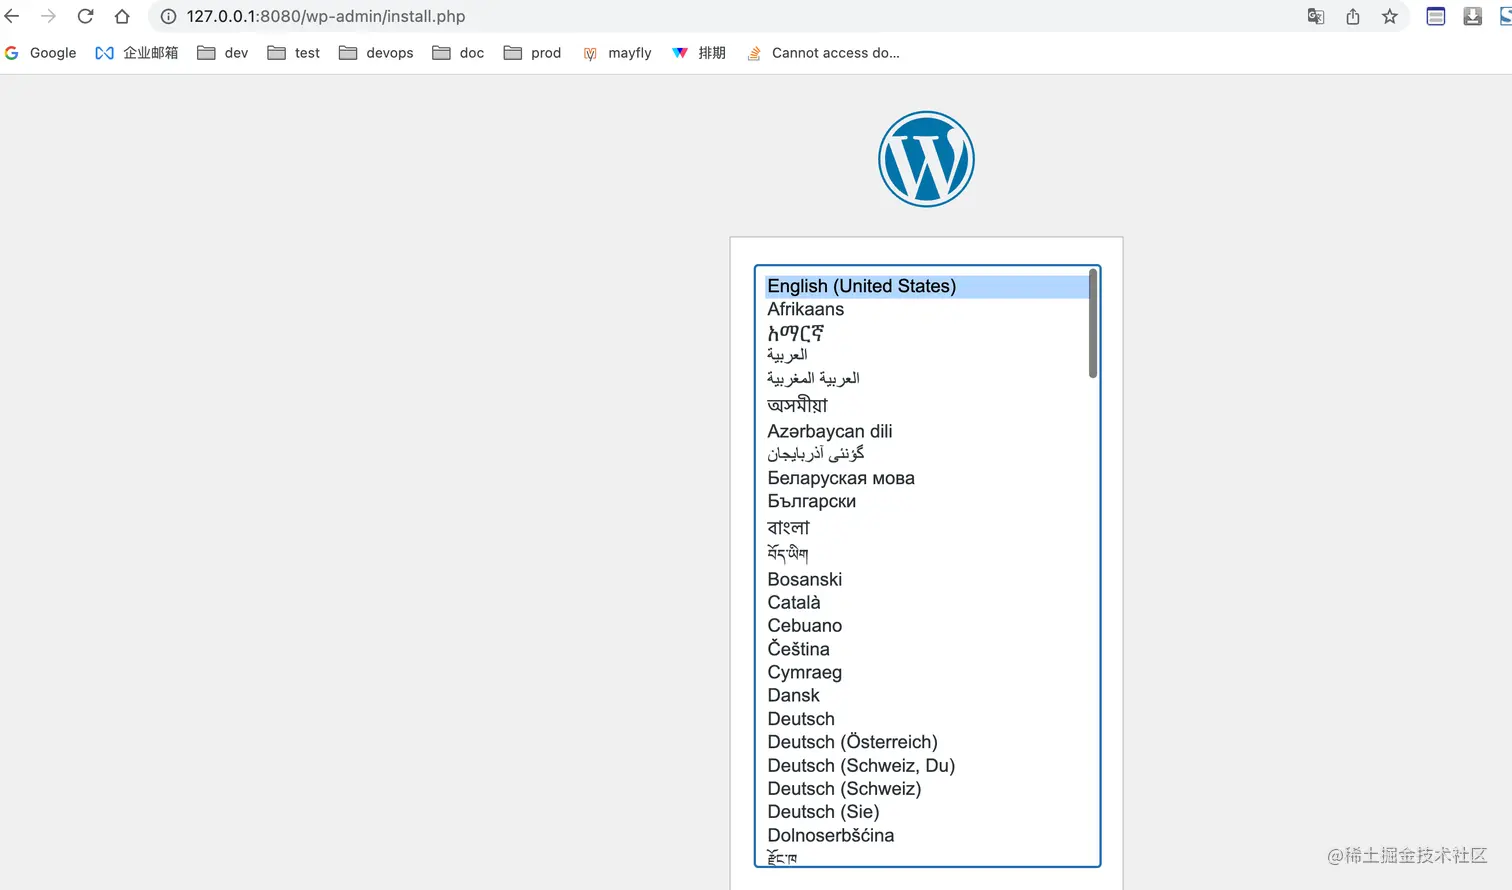Select the བོད་ཡིག language option
This screenshot has width=1512, height=890.
coord(926,553)
